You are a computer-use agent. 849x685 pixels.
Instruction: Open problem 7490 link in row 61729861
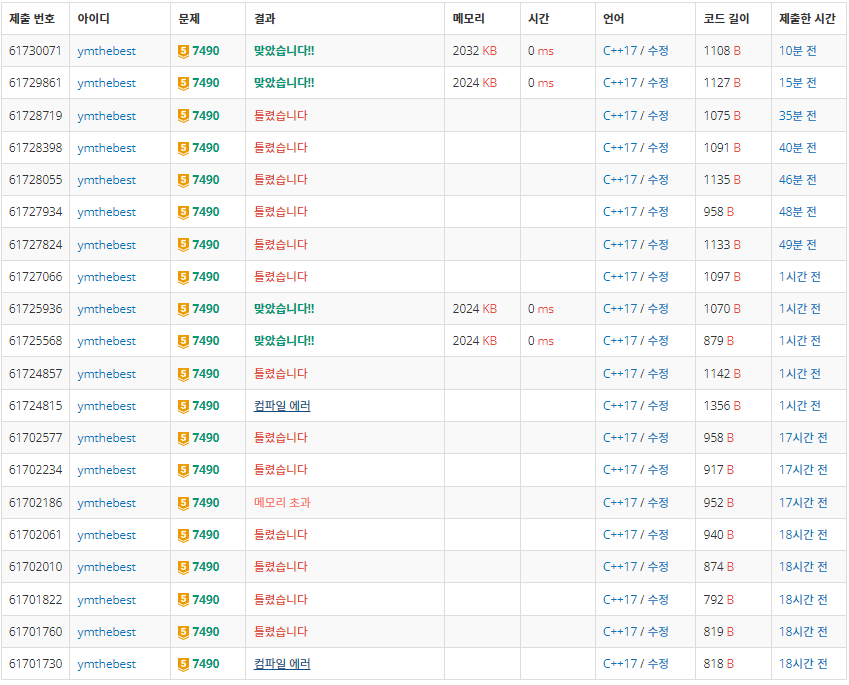[x=206, y=83]
